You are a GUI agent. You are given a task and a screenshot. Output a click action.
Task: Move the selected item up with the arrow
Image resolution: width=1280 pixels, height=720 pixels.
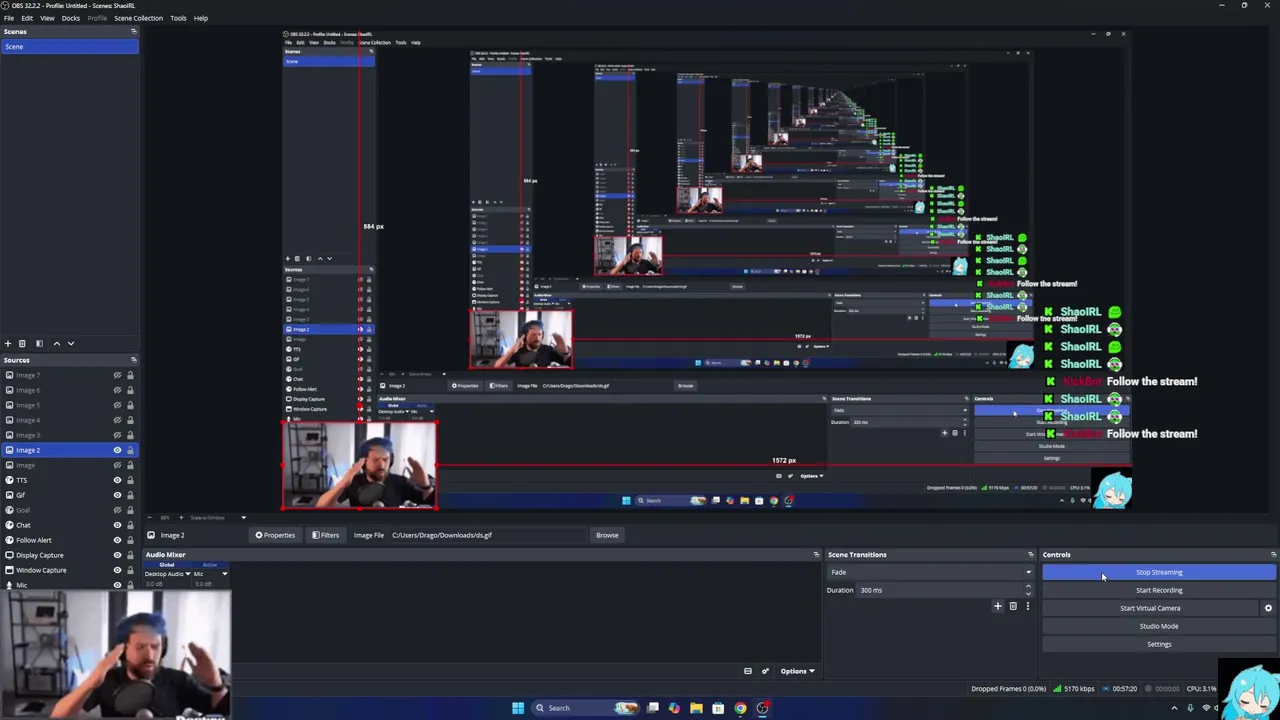56,343
